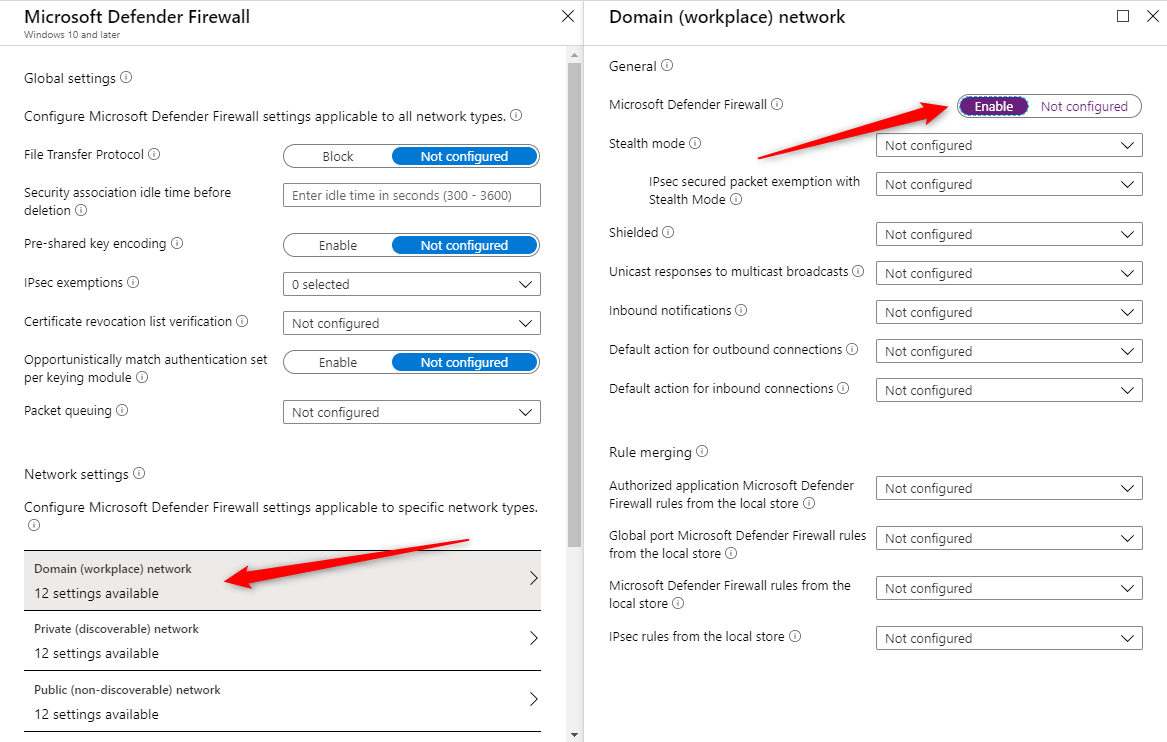Click info icon for Certificate revocation list verification

point(242,321)
